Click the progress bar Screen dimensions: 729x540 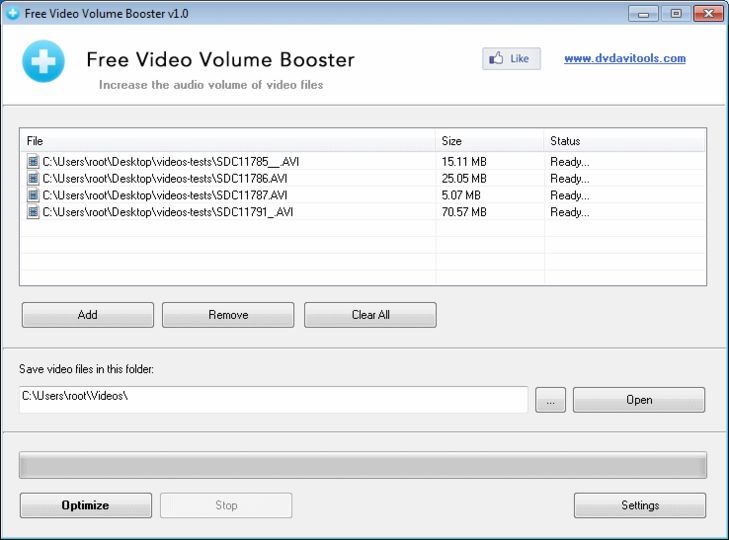363,465
